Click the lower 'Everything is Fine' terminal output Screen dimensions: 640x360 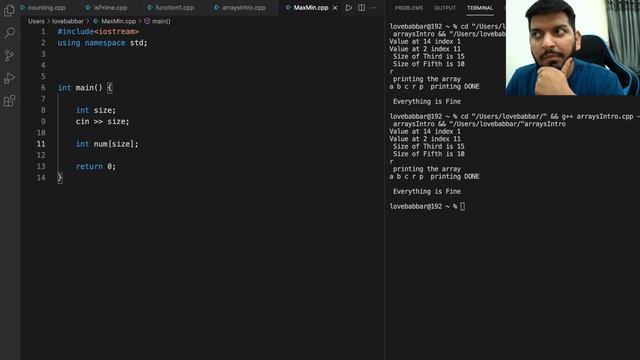(x=427, y=191)
